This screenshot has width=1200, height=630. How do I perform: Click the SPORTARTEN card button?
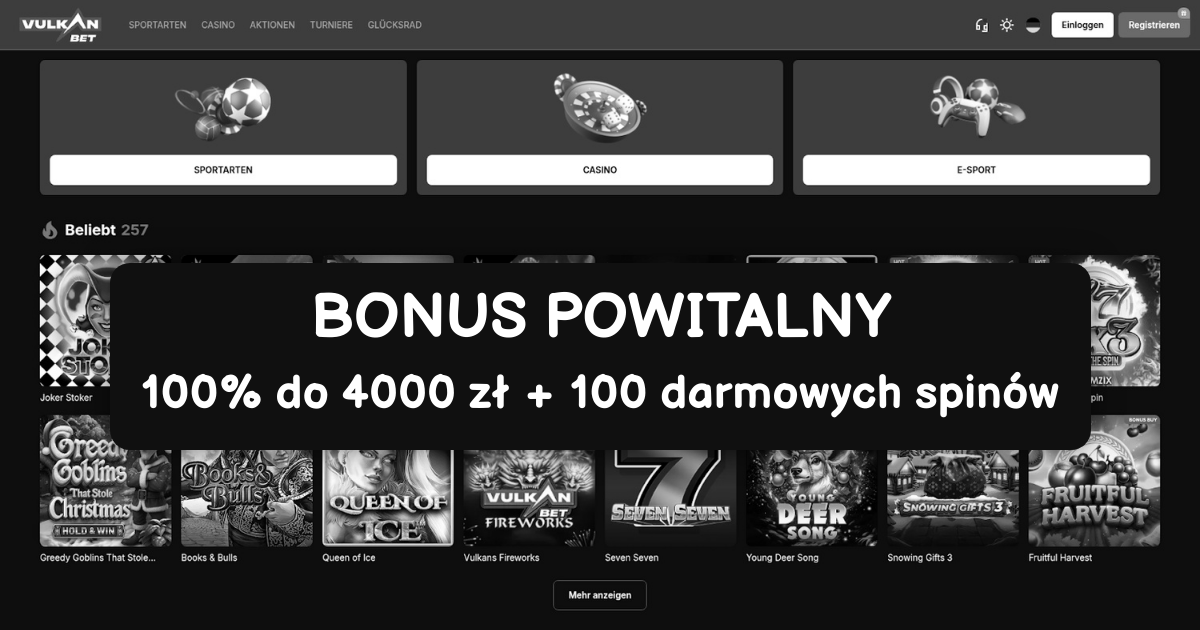tap(223, 170)
